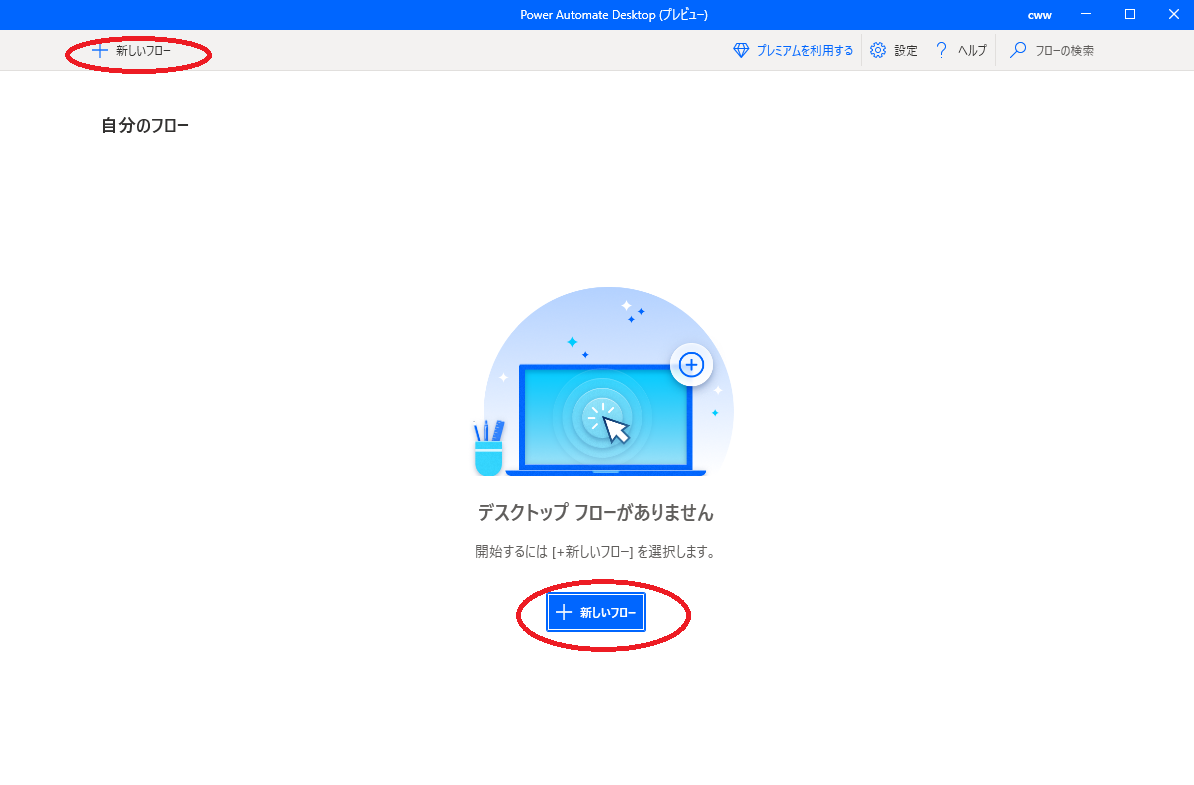1194x785 pixels.
Task: Minimize the Power Automate Desktop window
Action: click(1085, 14)
